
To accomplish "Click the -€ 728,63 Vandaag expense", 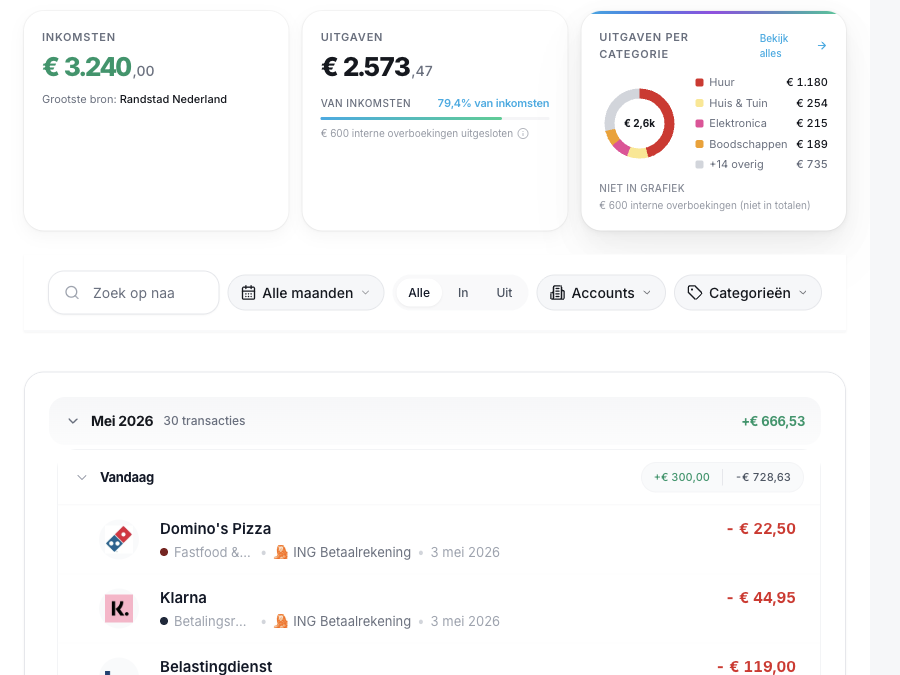I will pos(763,478).
